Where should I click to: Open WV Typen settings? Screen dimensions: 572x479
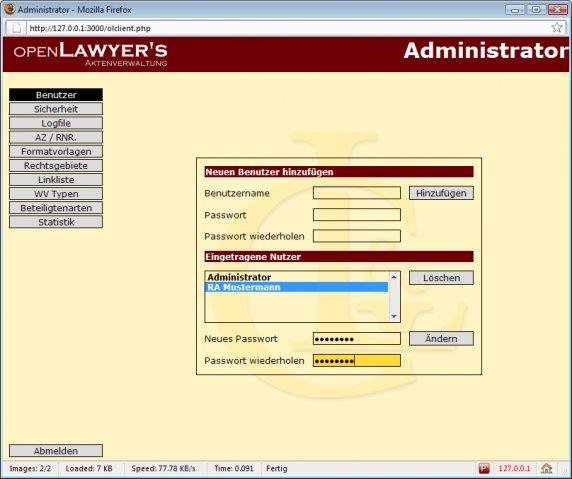(x=56, y=194)
